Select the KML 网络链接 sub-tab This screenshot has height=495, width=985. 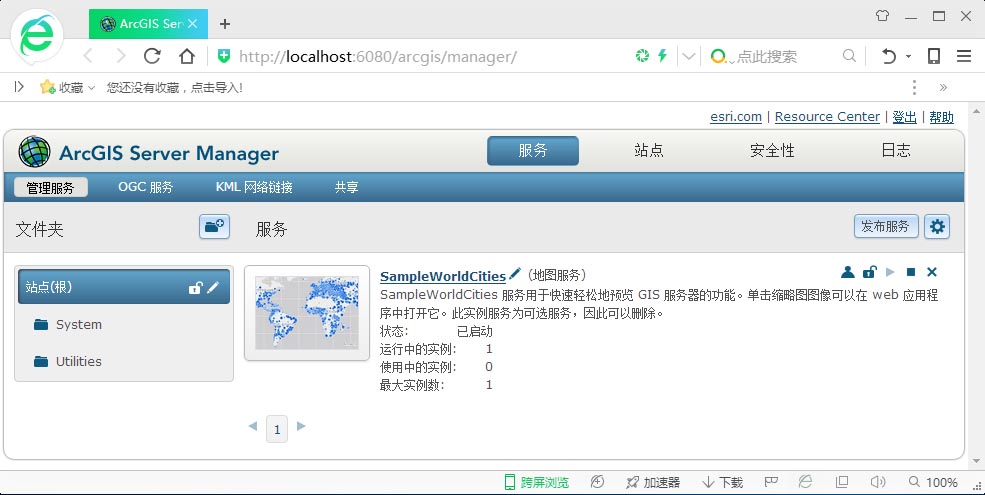pos(254,187)
